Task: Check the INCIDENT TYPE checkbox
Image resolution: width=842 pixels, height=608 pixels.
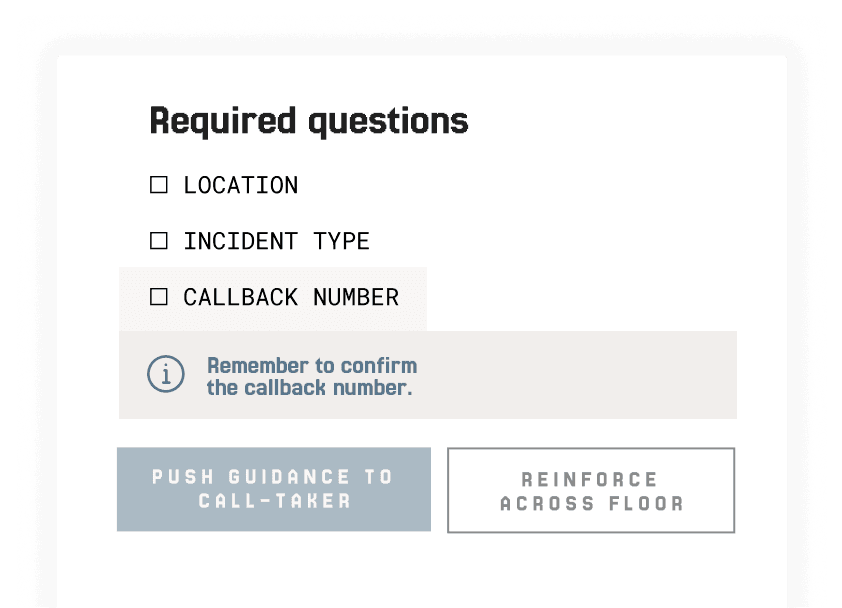Action: pyautogui.click(x=158, y=241)
